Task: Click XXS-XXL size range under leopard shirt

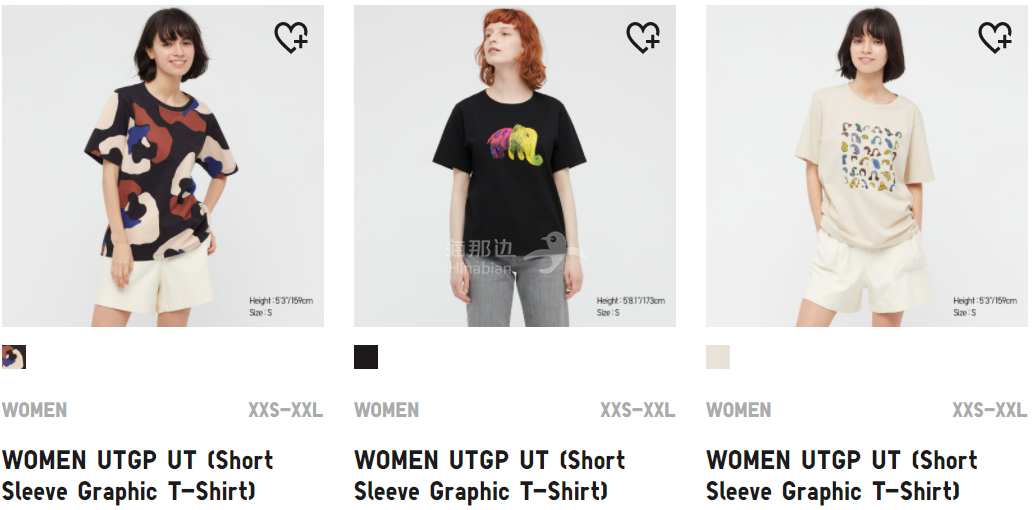Action: [285, 411]
